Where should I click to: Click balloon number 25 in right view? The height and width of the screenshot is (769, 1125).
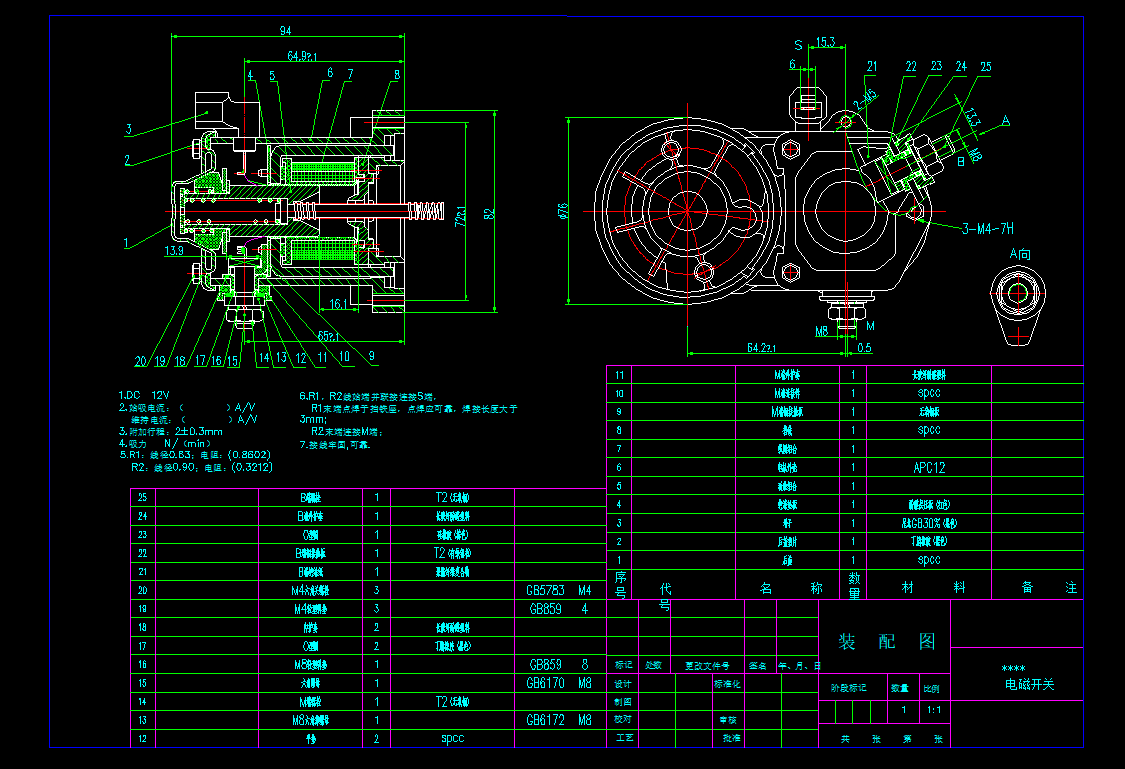click(986, 67)
